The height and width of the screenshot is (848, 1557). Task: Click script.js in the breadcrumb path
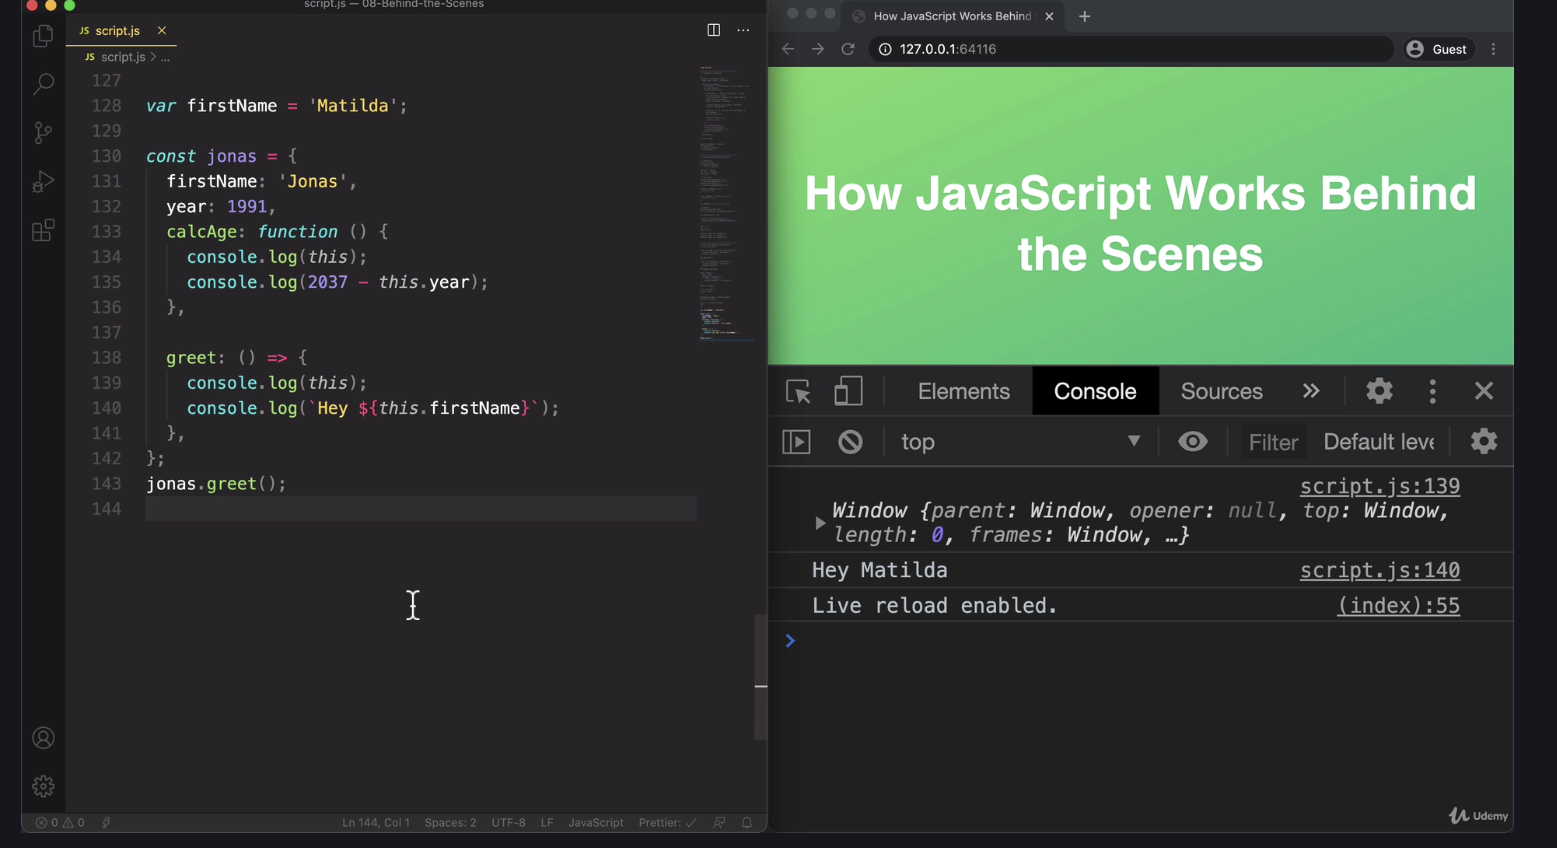pyautogui.click(x=122, y=57)
